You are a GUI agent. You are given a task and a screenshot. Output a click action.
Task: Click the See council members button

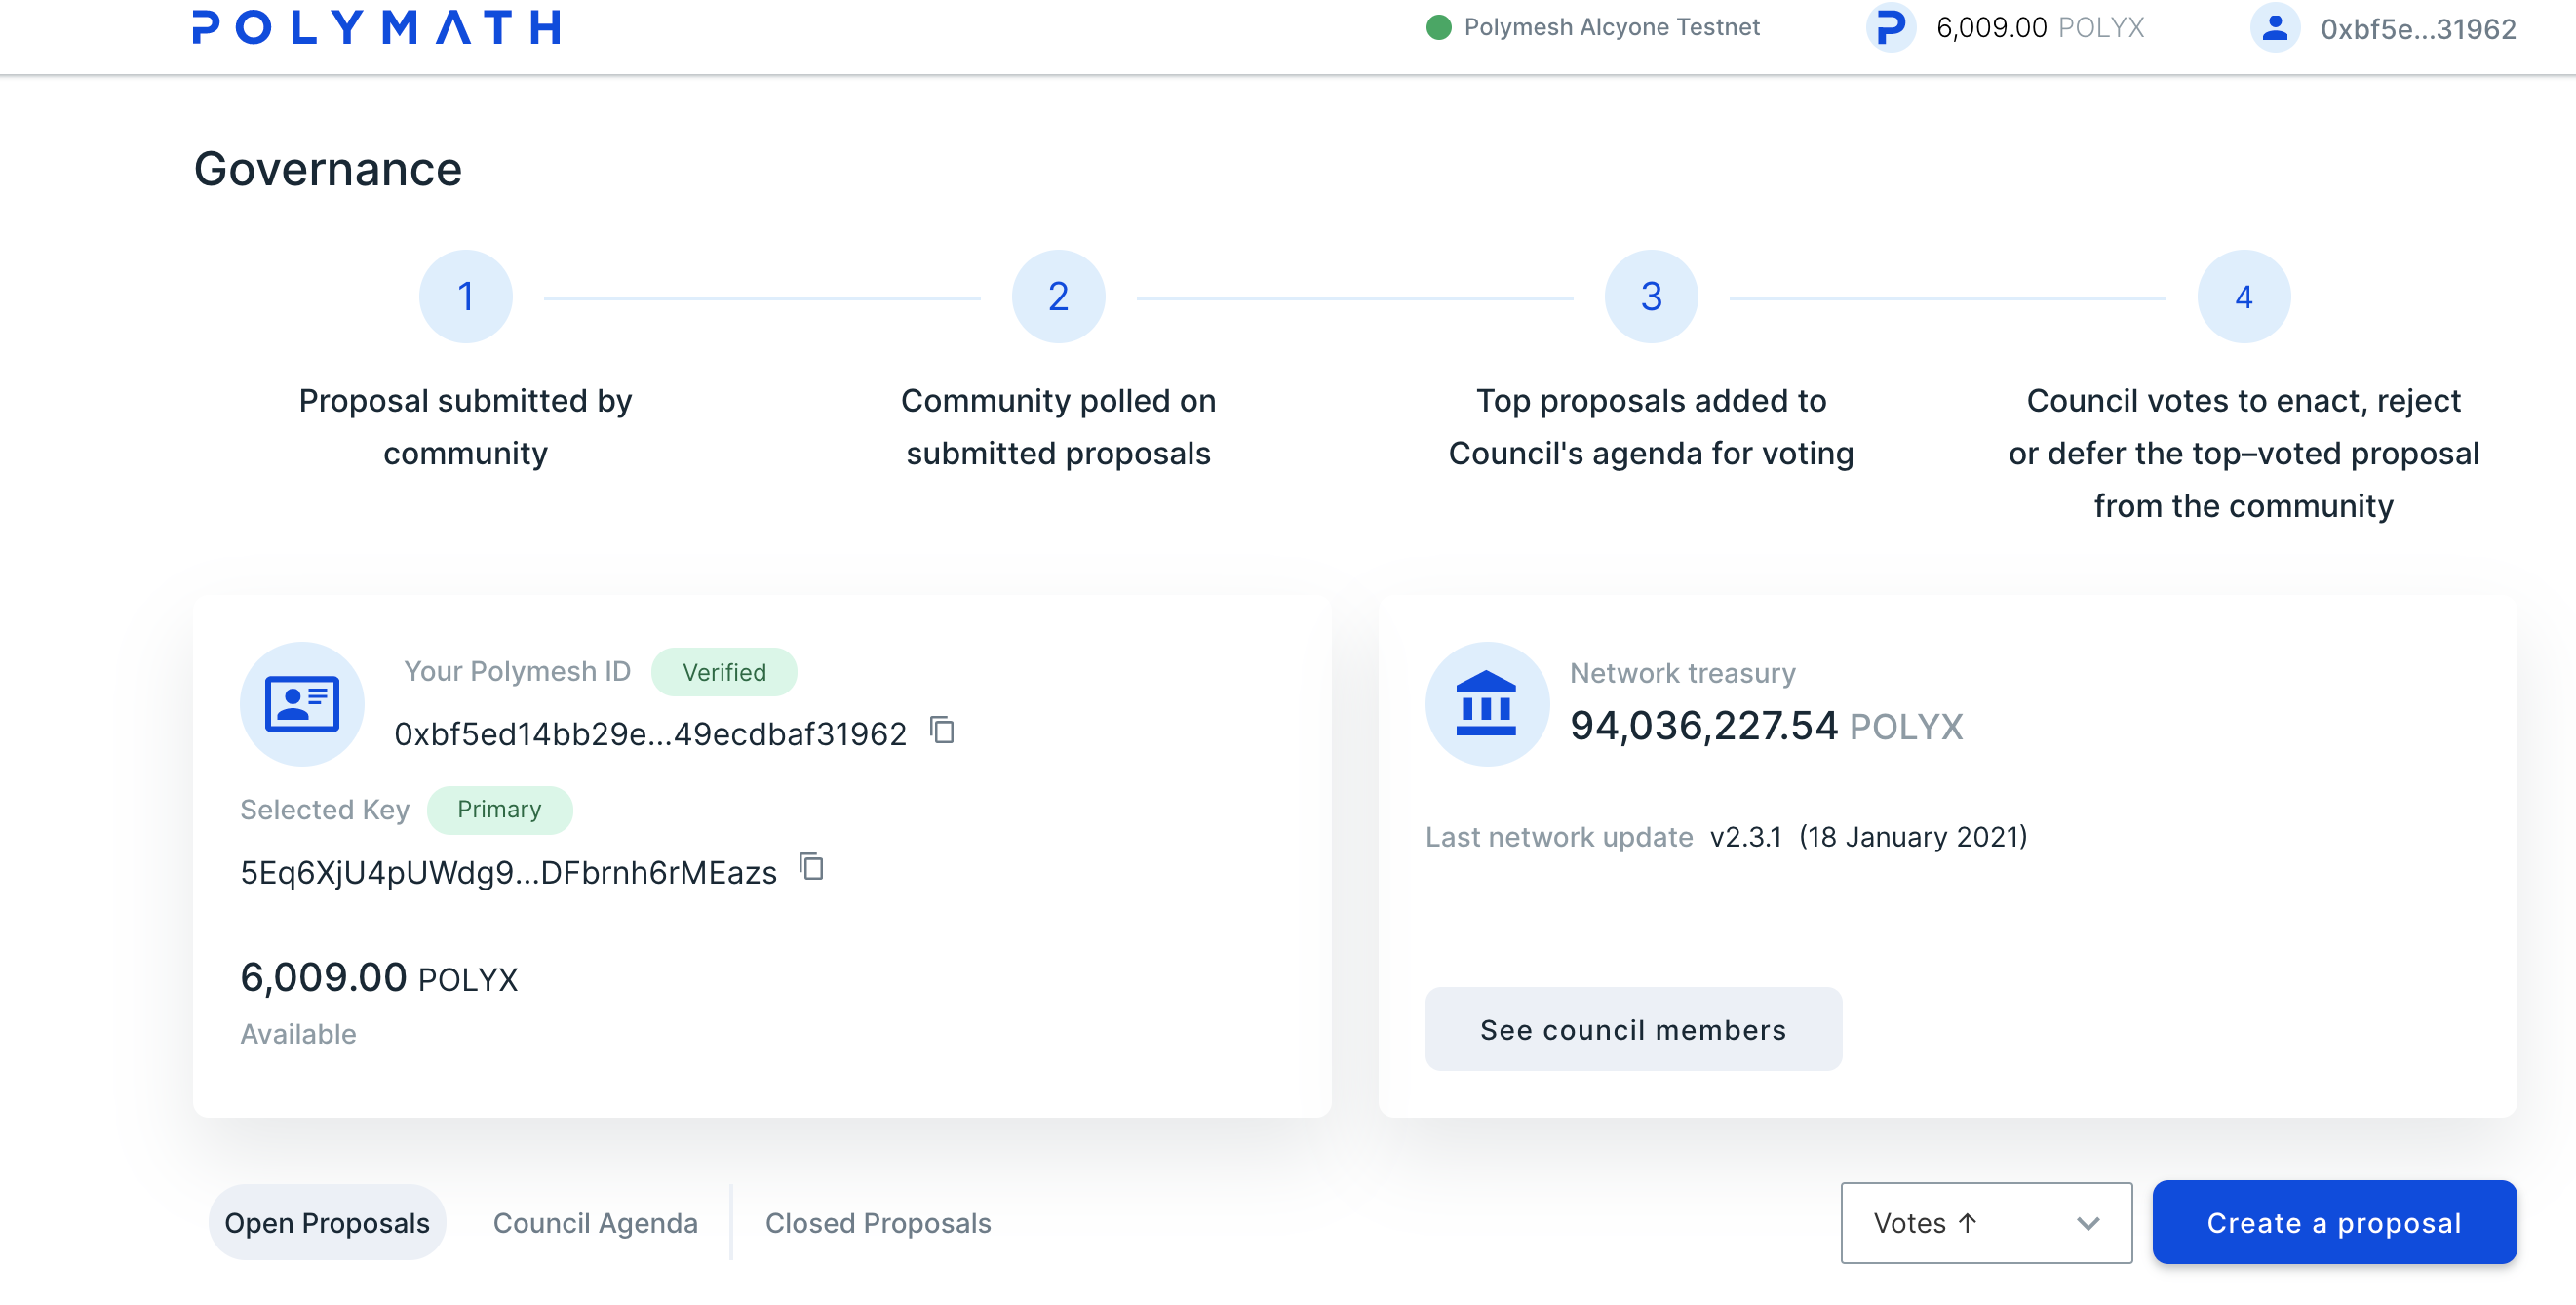(x=1633, y=1029)
